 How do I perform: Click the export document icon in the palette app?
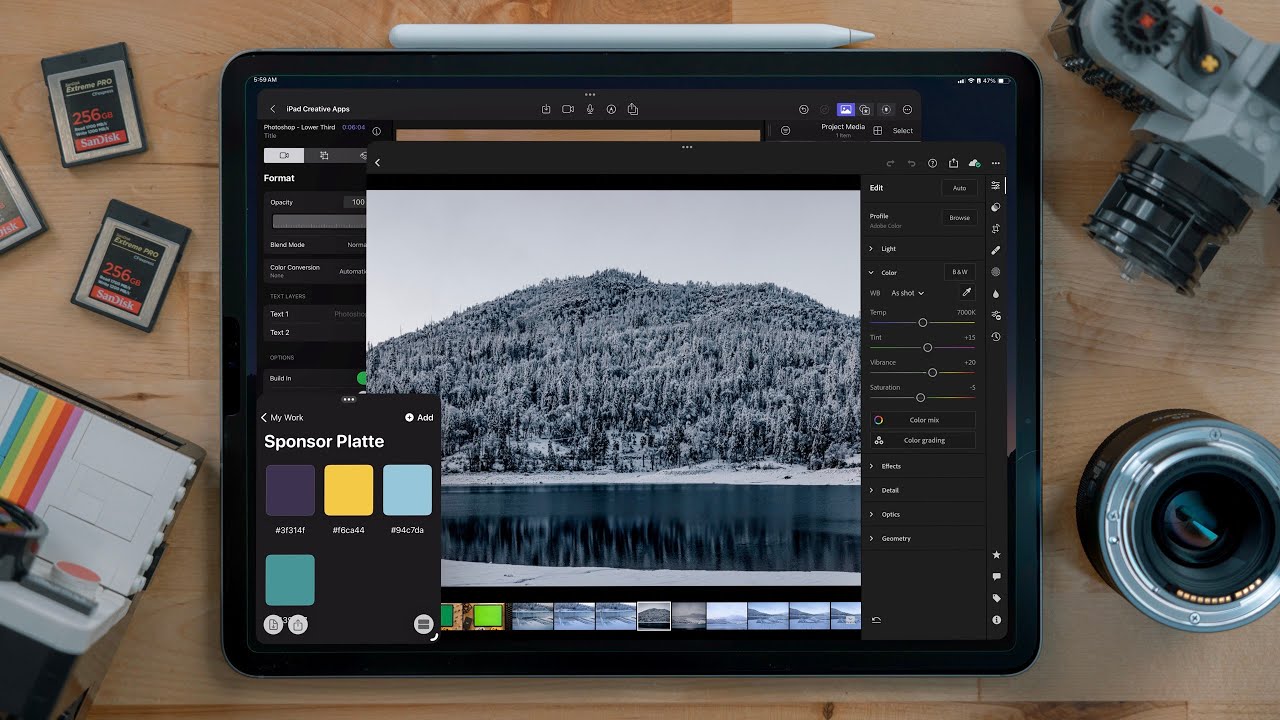pos(273,624)
